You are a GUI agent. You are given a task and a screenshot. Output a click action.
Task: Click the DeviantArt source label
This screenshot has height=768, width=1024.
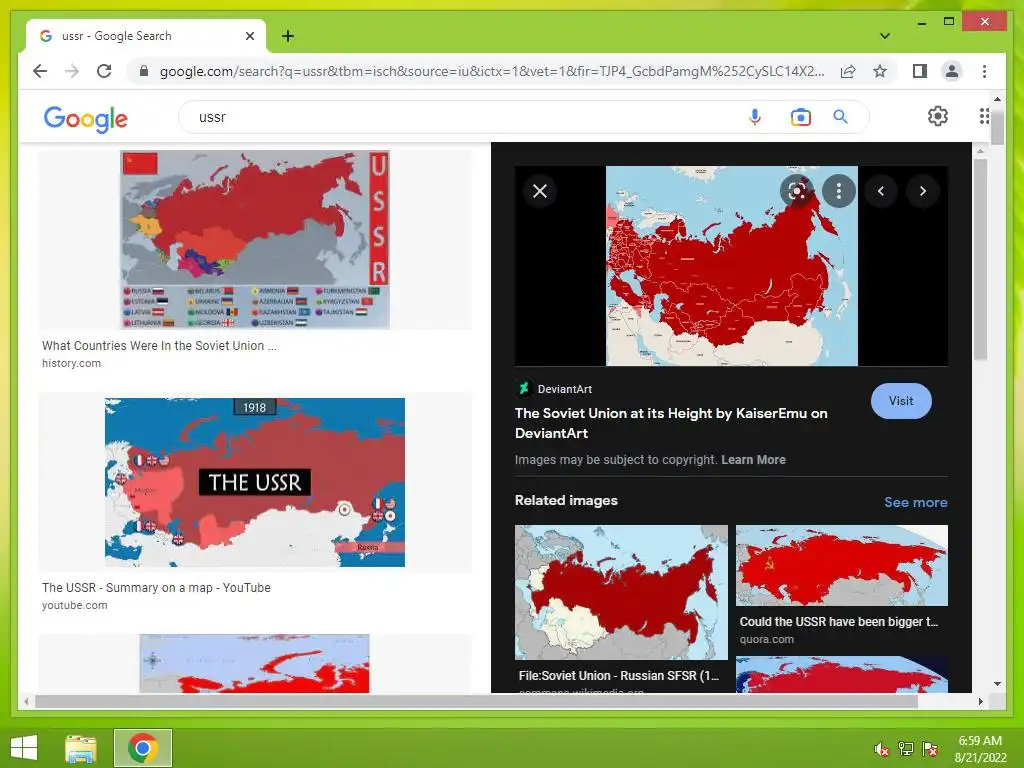564,389
